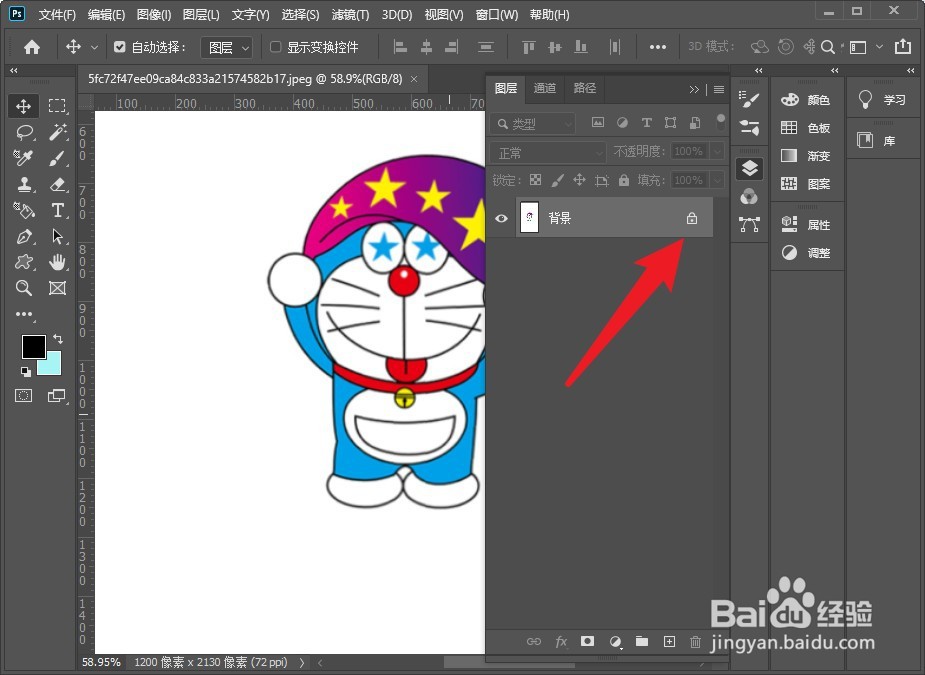The image size is (925, 675).
Task: Select the Paint Bucket tool
Action: 24,210
